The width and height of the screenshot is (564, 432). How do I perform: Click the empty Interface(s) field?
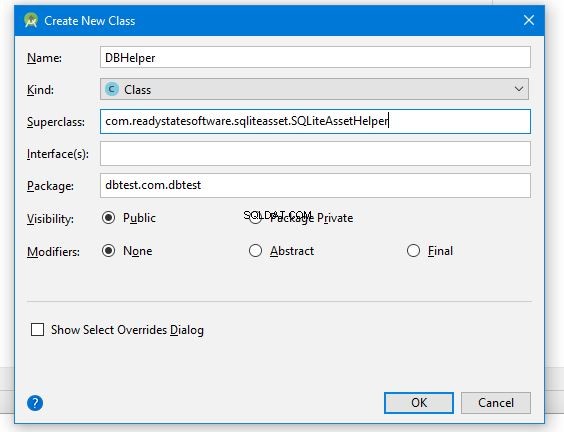tap(315, 154)
